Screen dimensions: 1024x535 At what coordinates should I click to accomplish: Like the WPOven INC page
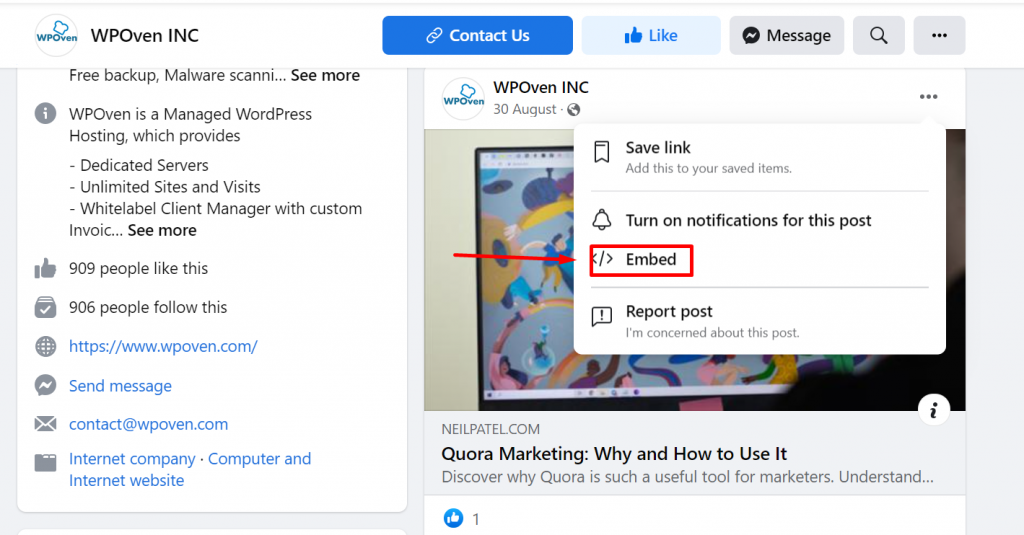tap(651, 35)
